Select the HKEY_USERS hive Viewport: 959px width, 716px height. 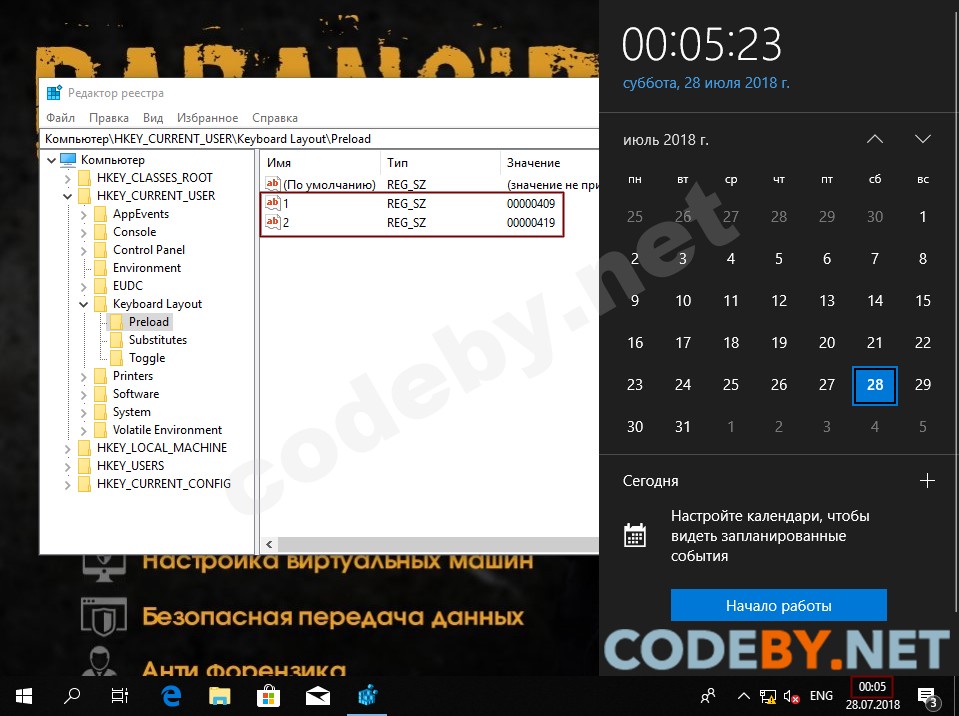point(130,466)
